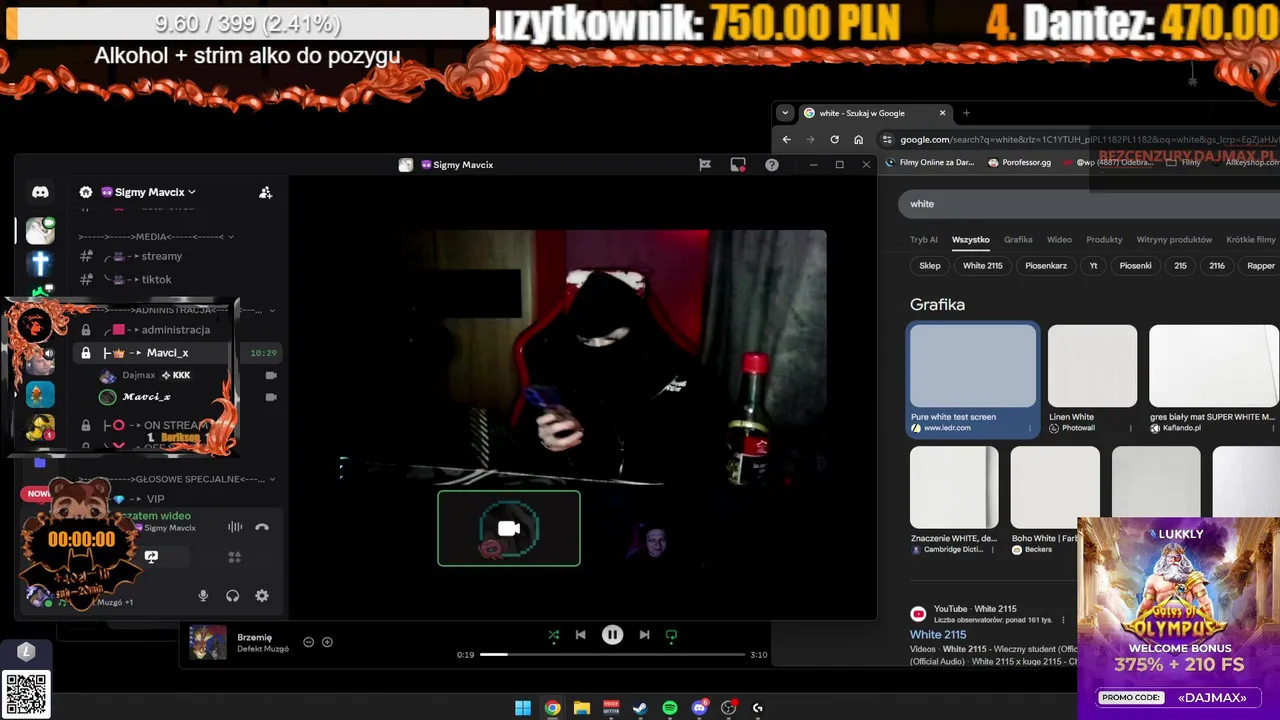Screen dimensions: 1280x720
Task: Mute microphone in Discord user panel
Action: click(203, 596)
